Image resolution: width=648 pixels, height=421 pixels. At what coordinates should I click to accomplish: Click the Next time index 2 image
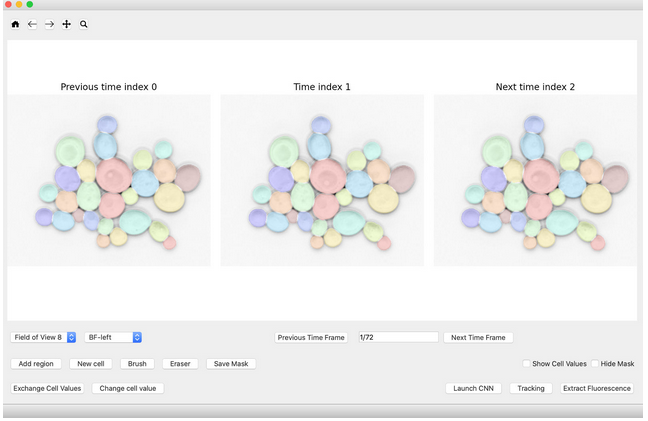(535, 181)
